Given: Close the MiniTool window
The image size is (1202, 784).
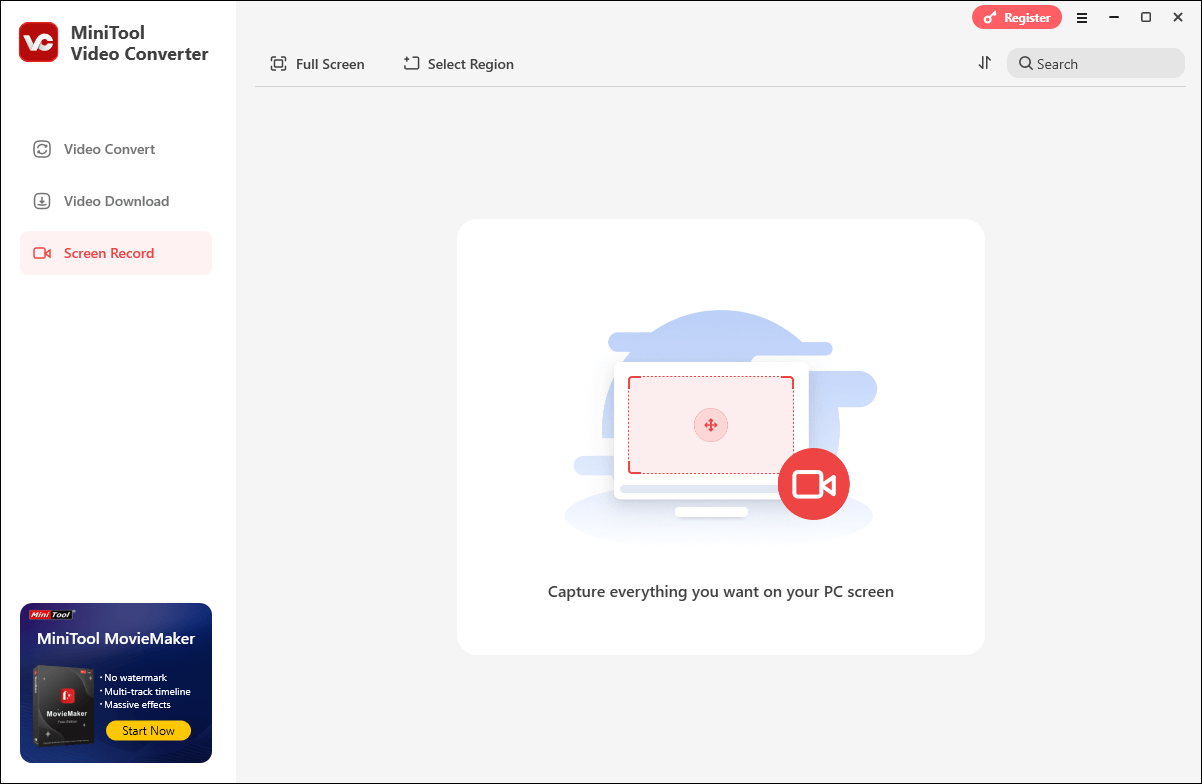Looking at the screenshot, I should pos(1178,18).
